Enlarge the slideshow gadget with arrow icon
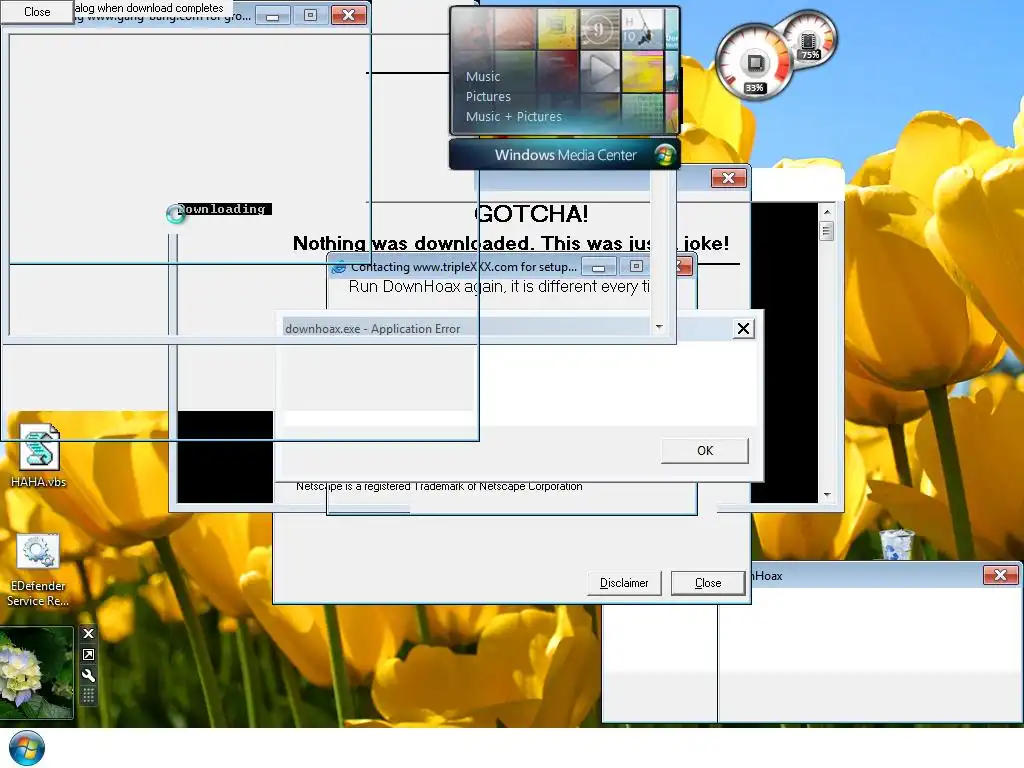Screen dimensions: 1024x768 [88, 654]
